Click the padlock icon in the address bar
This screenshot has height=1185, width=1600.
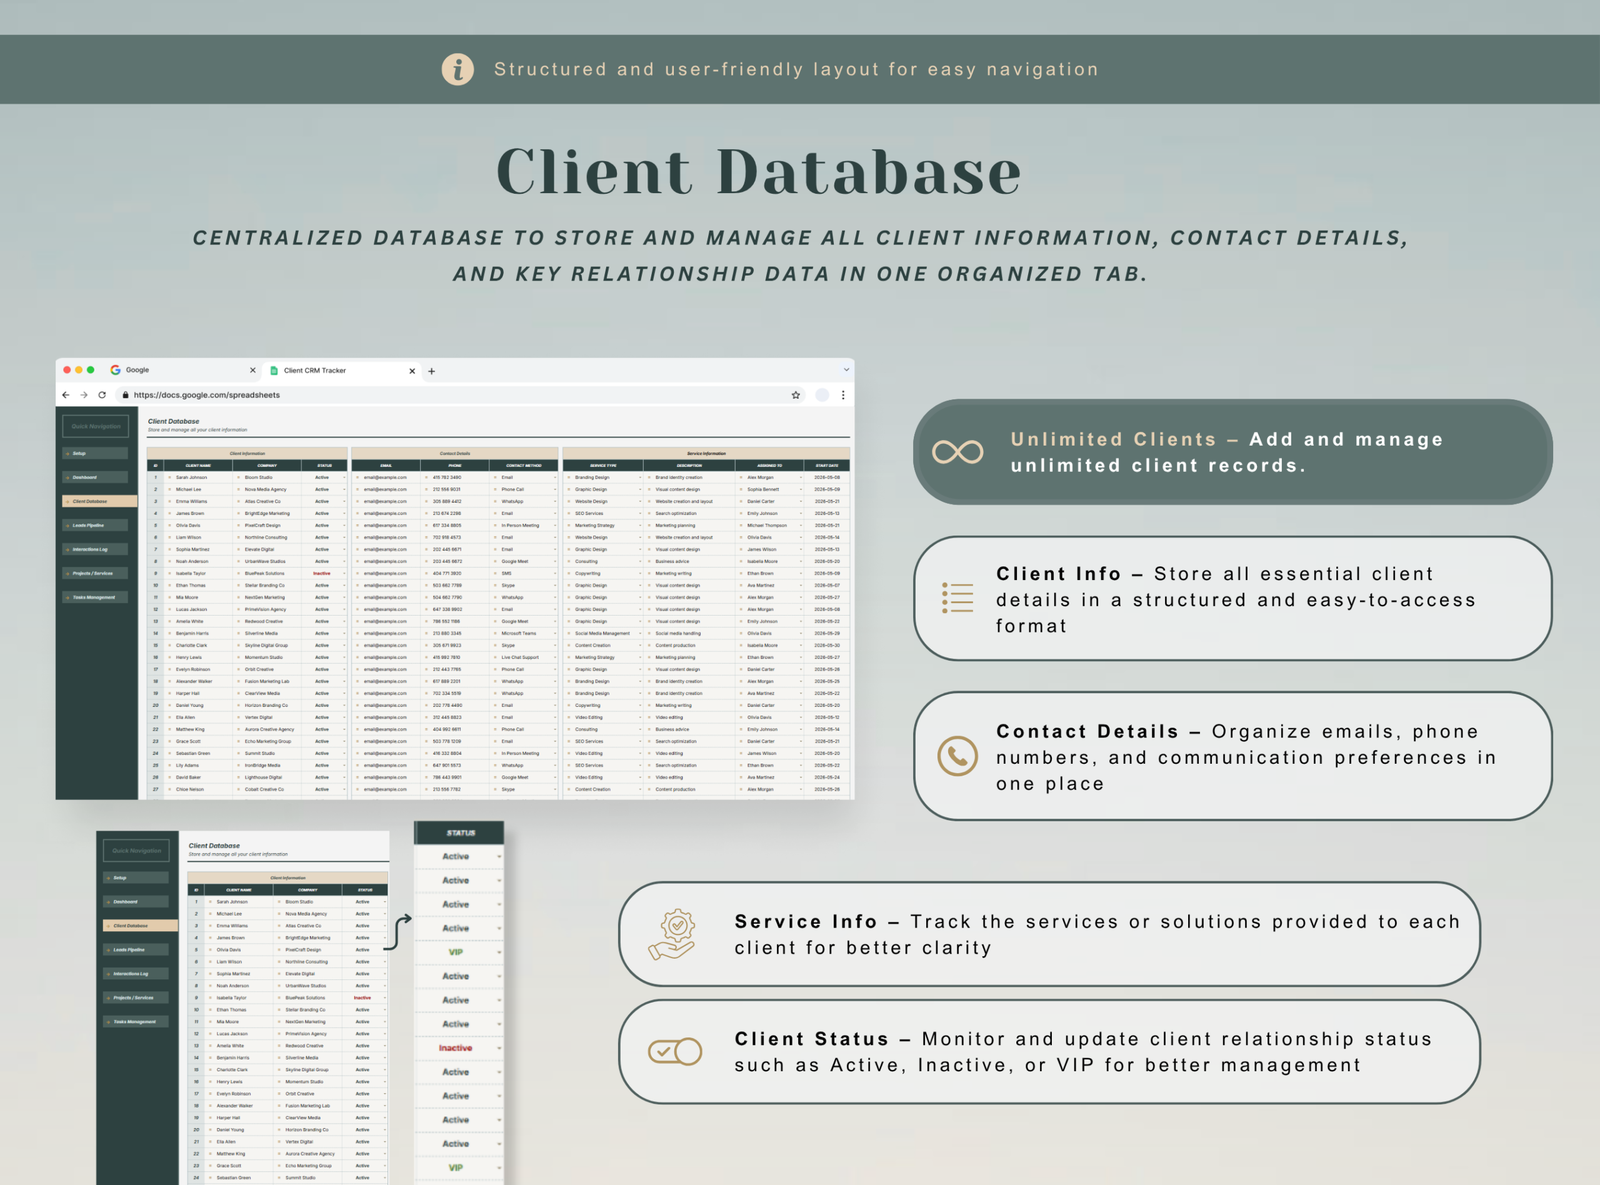click(x=125, y=395)
